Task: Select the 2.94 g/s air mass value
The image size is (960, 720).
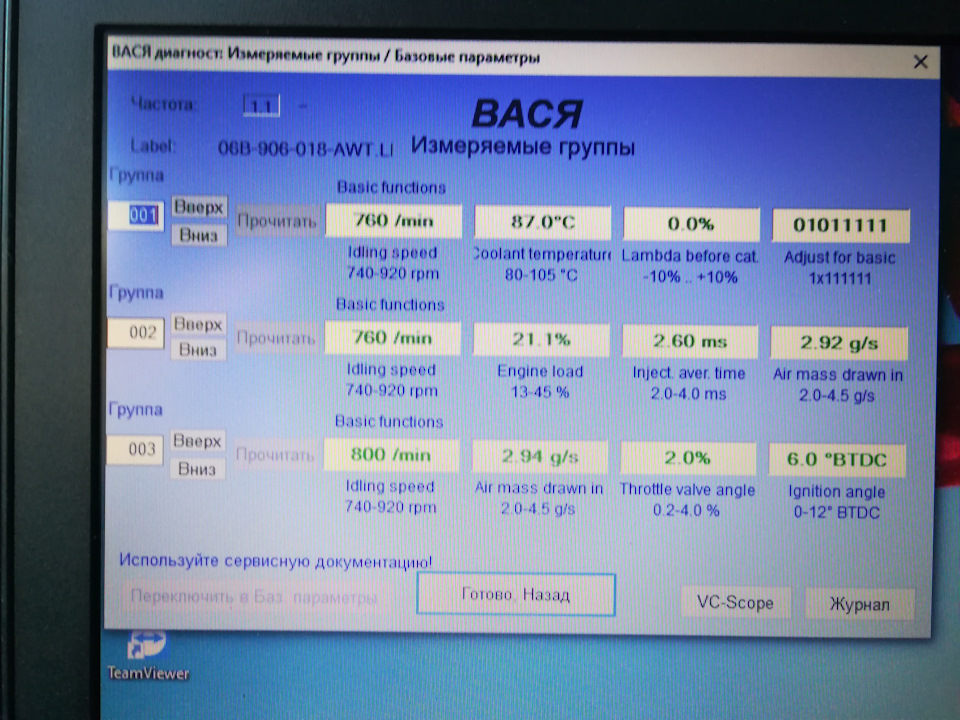Action: coord(540,457)
